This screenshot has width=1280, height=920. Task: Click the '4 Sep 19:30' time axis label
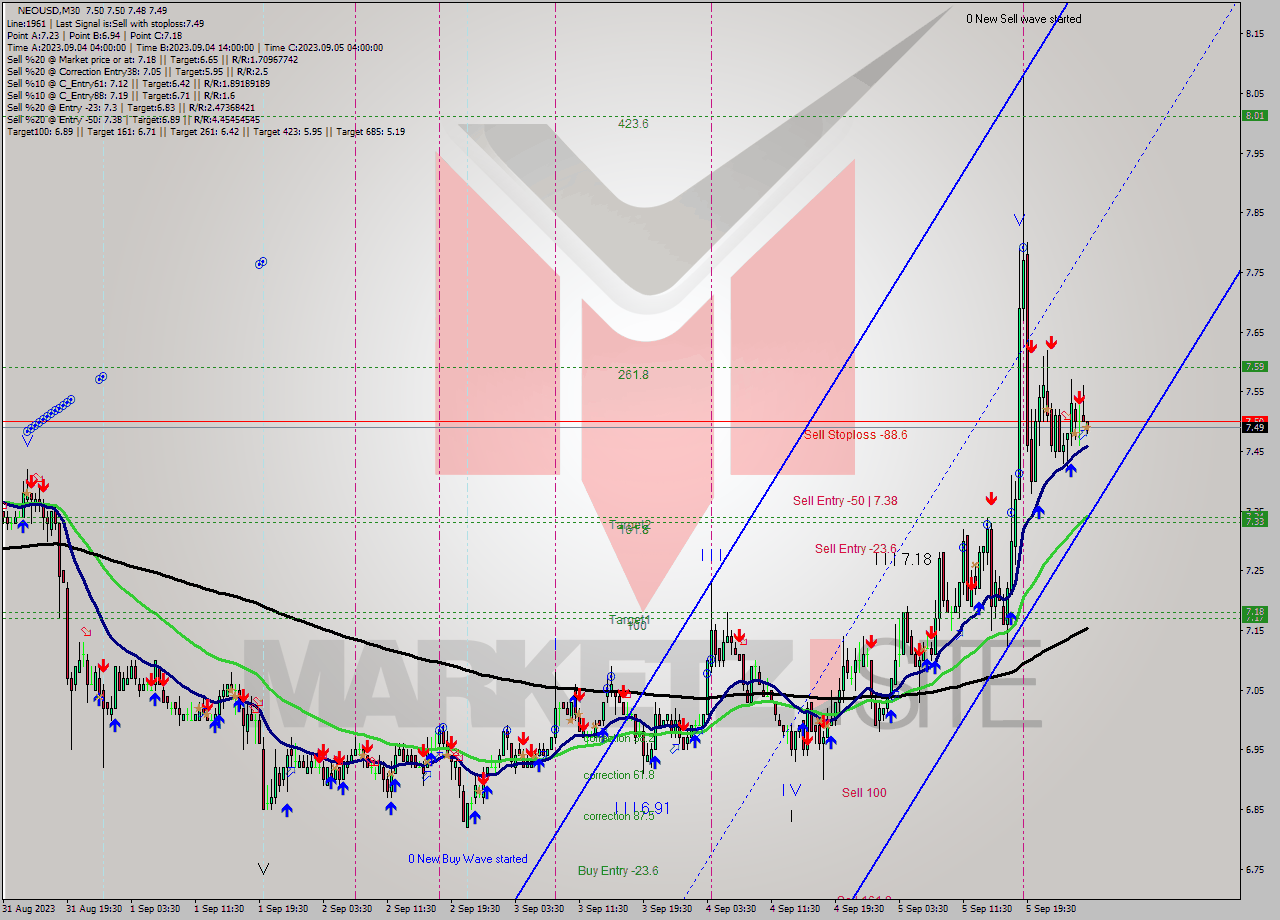859,909
